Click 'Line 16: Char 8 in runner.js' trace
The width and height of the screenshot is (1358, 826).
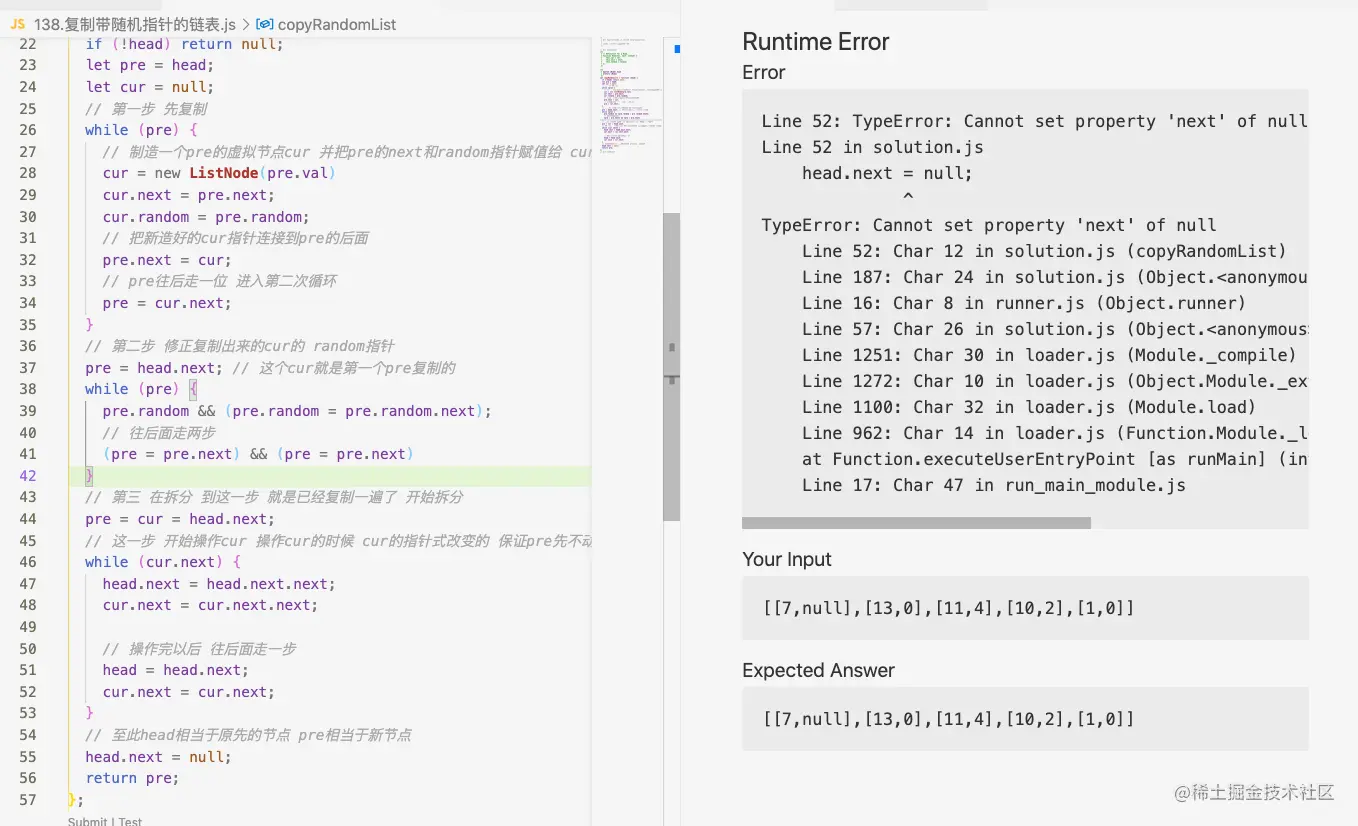tap(1024, 303)
